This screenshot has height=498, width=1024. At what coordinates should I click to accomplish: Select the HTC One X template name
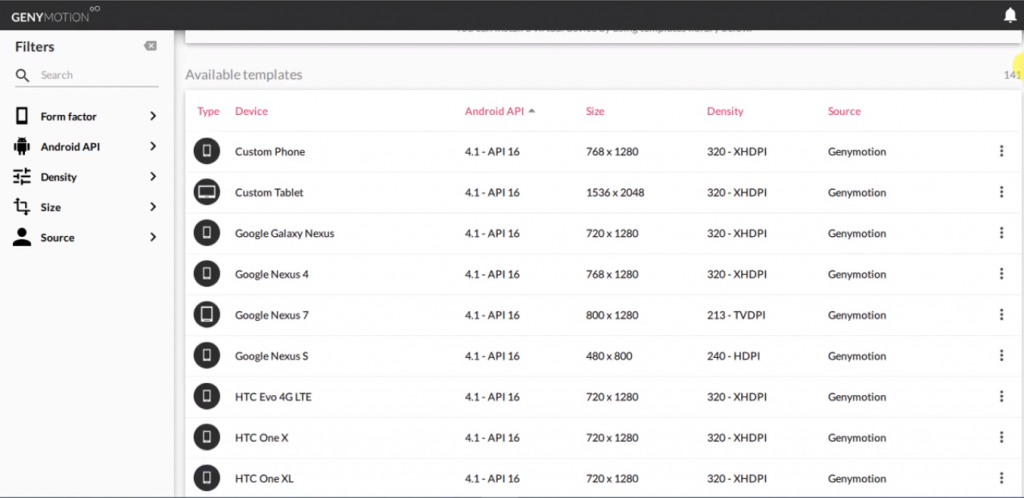(261, 438)
